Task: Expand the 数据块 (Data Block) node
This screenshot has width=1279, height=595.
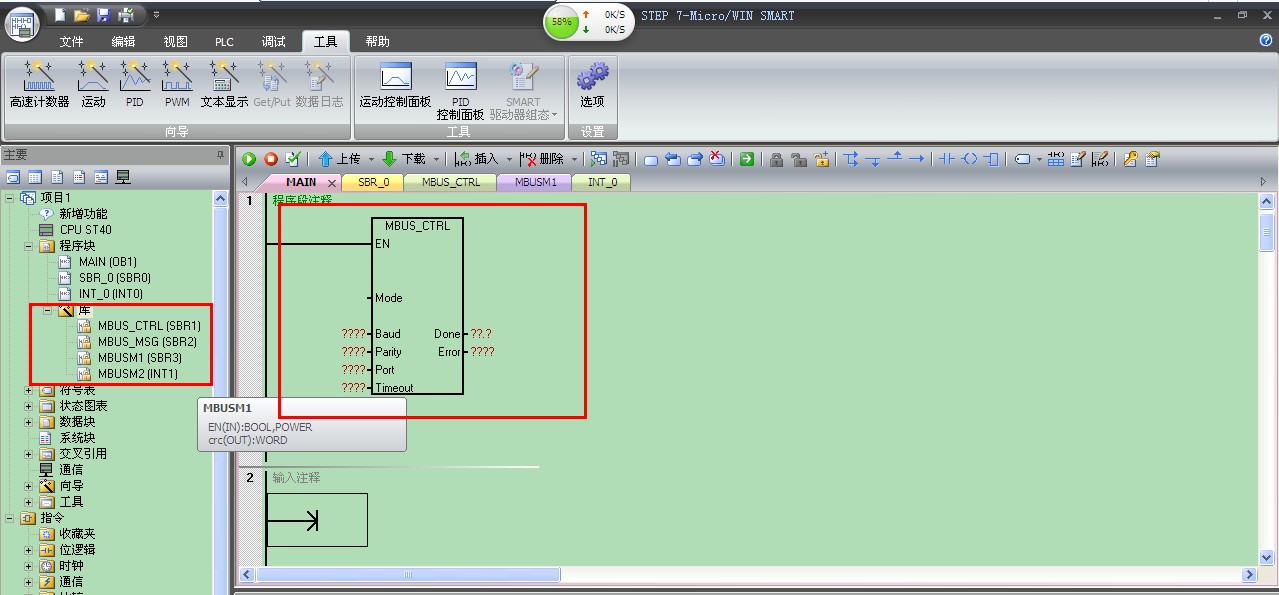Action: (29, 422)
